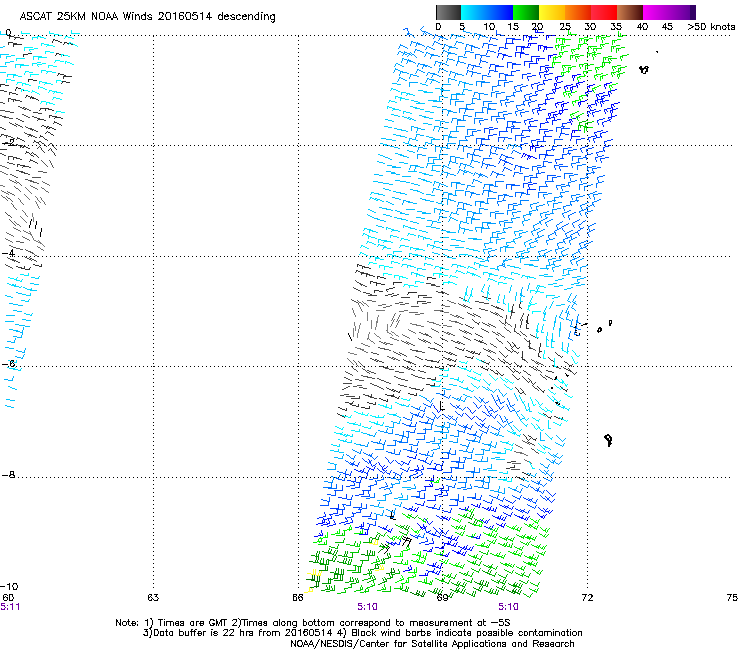Select the green 15-20 knots color swatch
The height and width of the screenshot is (650, 740).
(526, 12)
